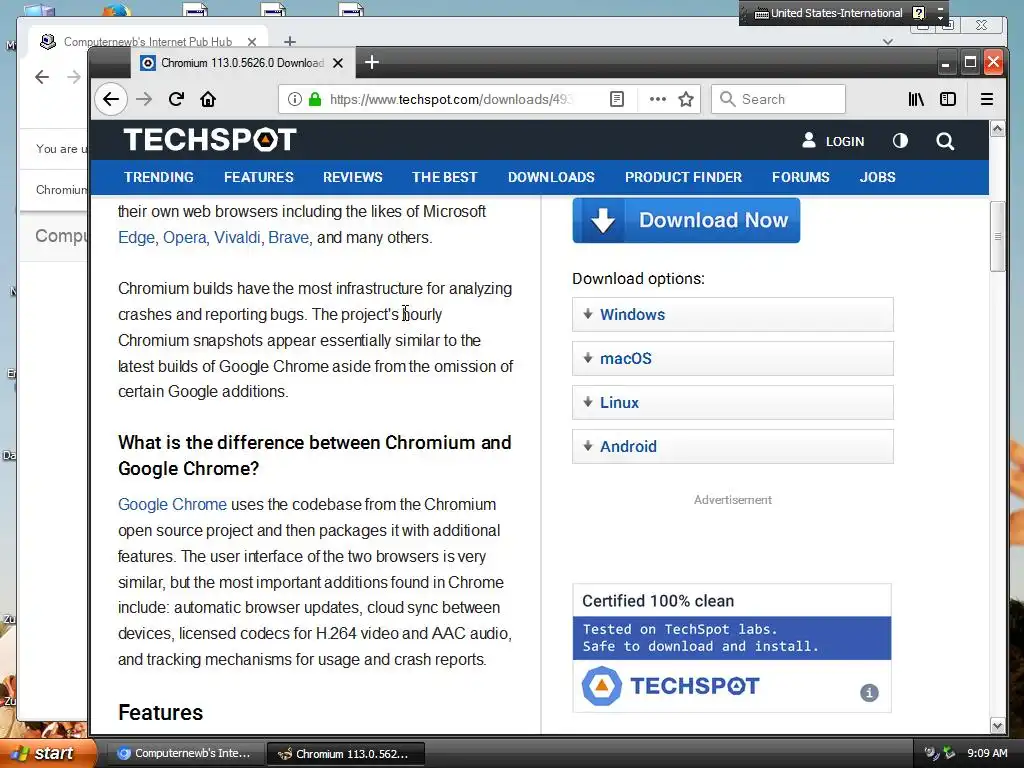Open the REVIEWS menu item

[353, 178]
